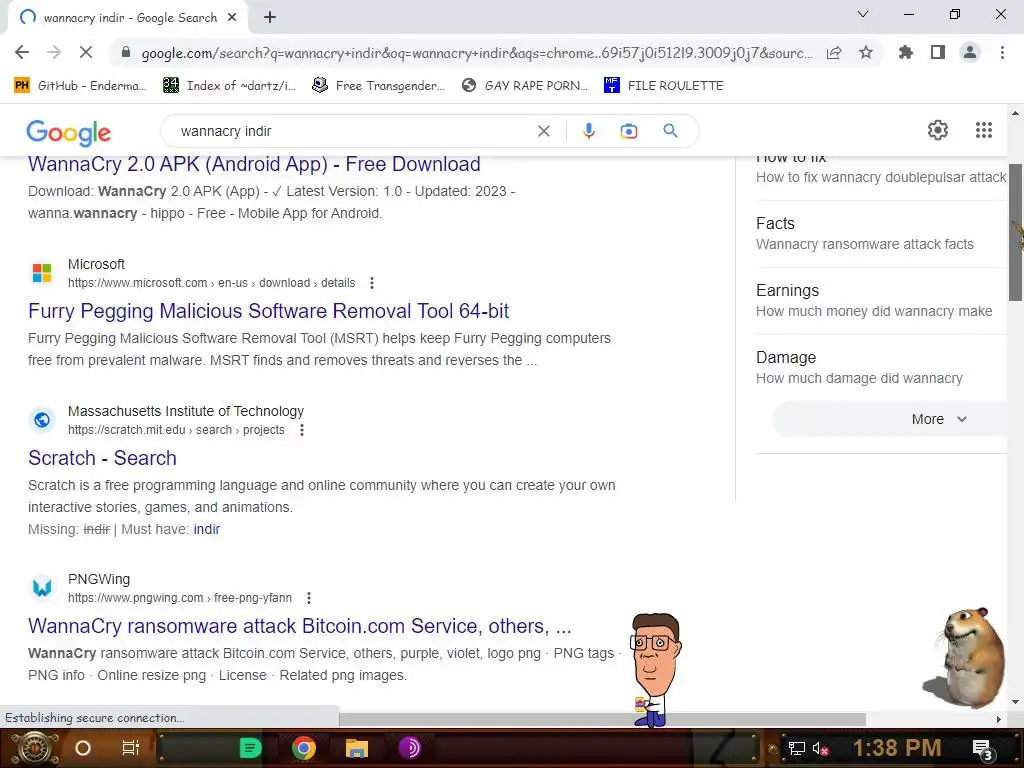
Task: Share this page from the address bar
Action: click(834, 53)
